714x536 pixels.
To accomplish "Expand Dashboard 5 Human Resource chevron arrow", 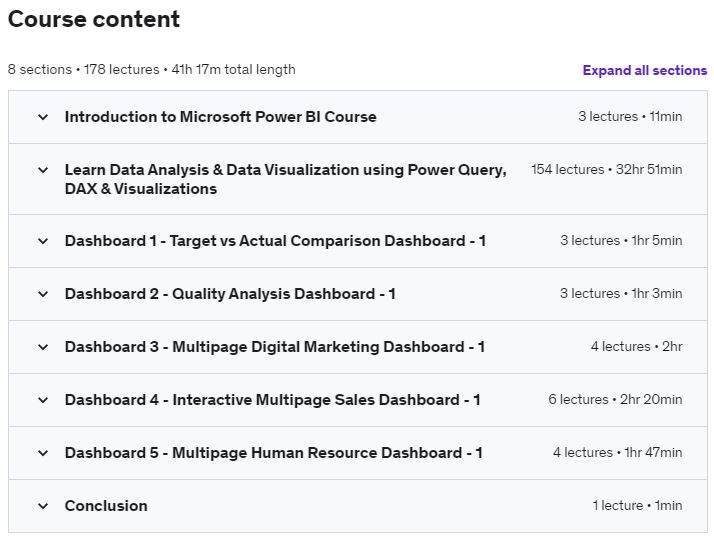I will [x=43, y=453].
